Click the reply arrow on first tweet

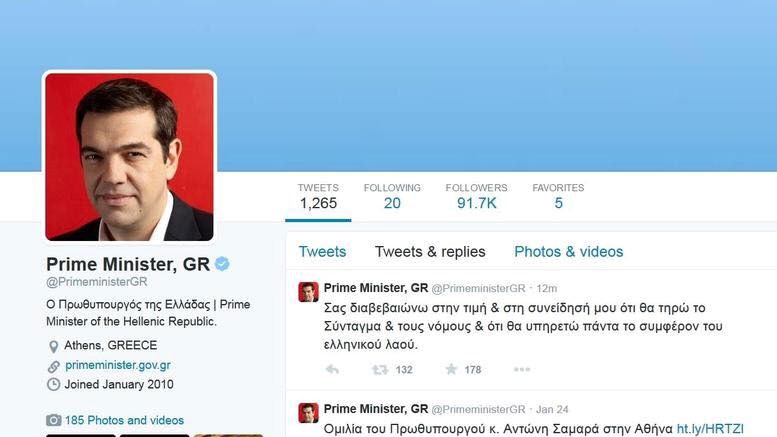[x=332, y=370]
